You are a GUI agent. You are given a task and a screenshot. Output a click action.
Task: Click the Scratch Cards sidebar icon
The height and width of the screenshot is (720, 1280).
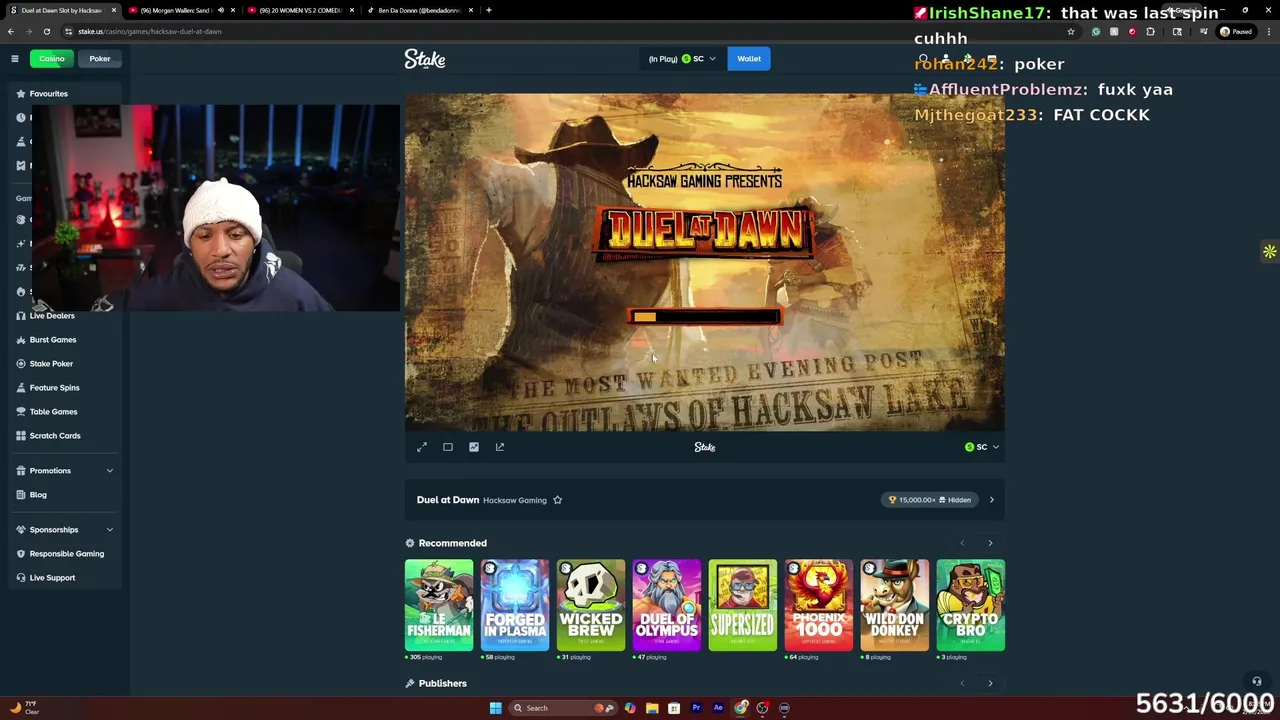pos(20,436)
